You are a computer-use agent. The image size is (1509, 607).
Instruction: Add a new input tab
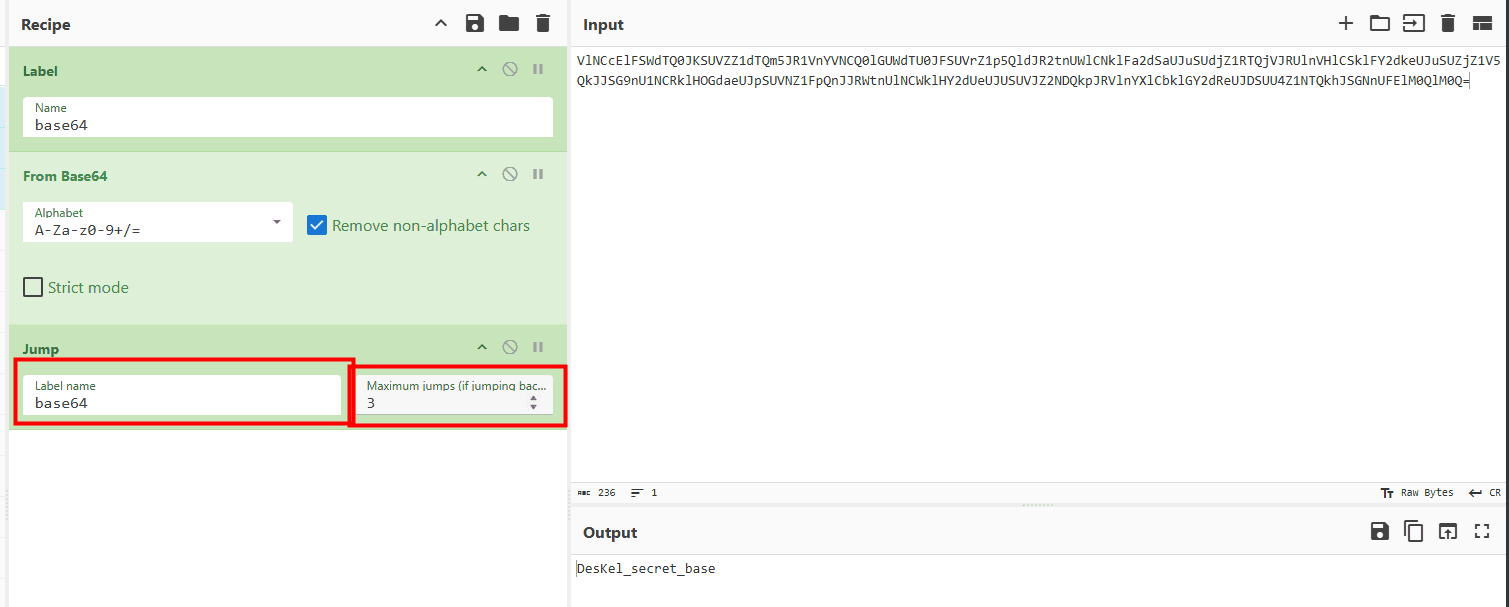click(1346, 24)
